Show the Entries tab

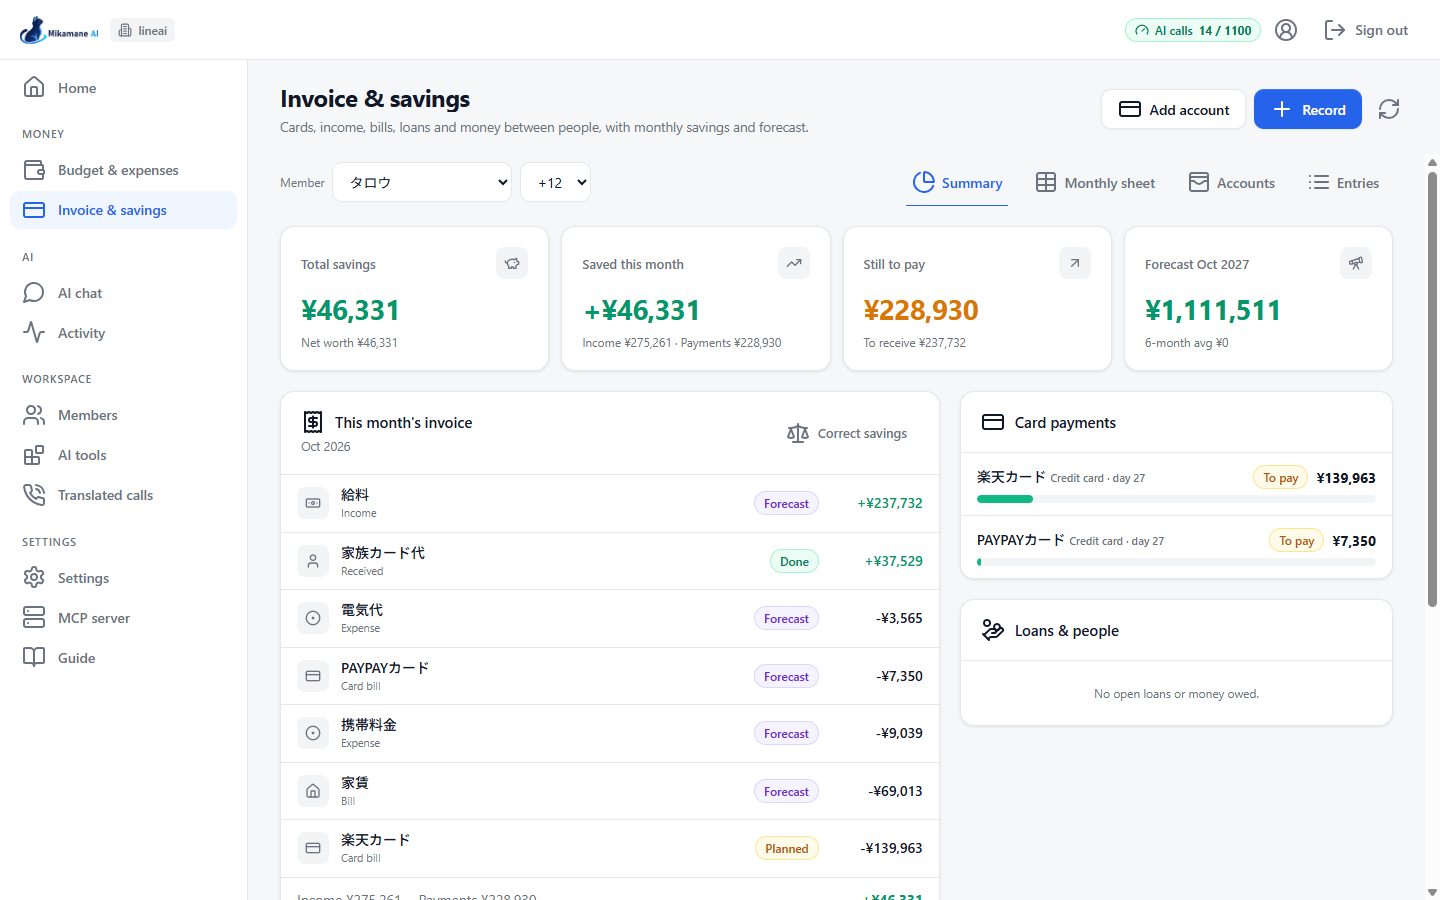pyautogui.click(x=1343, y=183)
